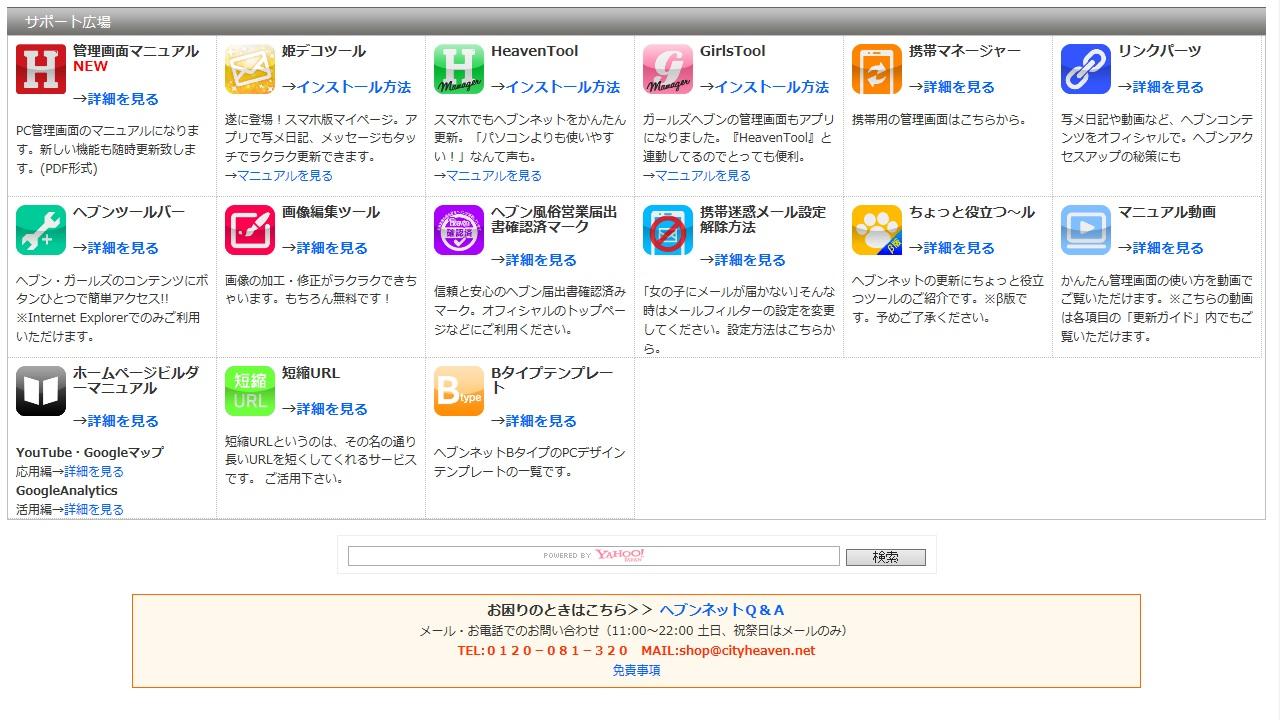Click the GirlsTool title text
The width and height of the screenshot is (1280, 720).
pos(733,51)
